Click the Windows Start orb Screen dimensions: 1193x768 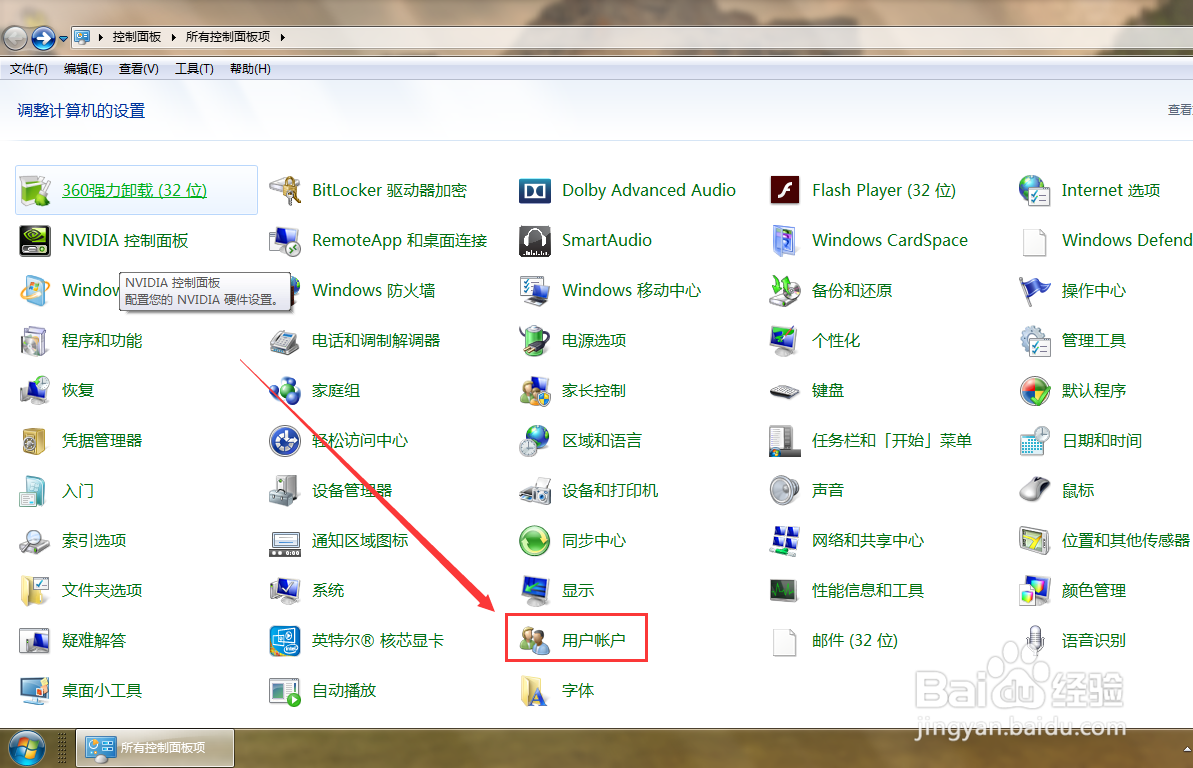pos(26,749)
